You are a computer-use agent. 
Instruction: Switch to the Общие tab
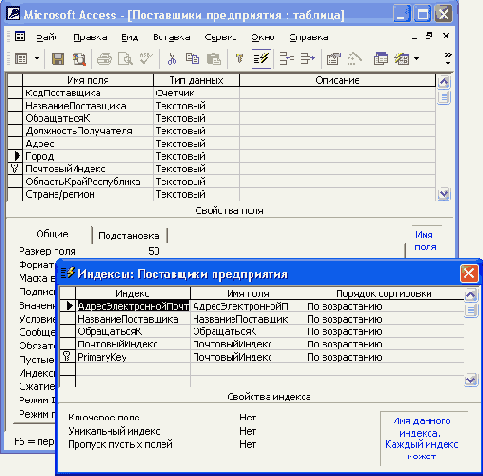pyautogui.click(x=52, y=234)
